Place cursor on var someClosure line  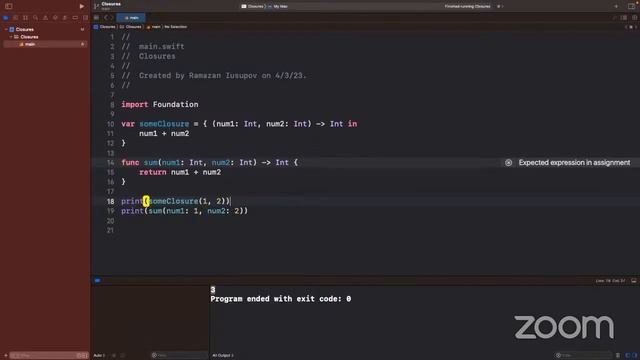point(239,124)
